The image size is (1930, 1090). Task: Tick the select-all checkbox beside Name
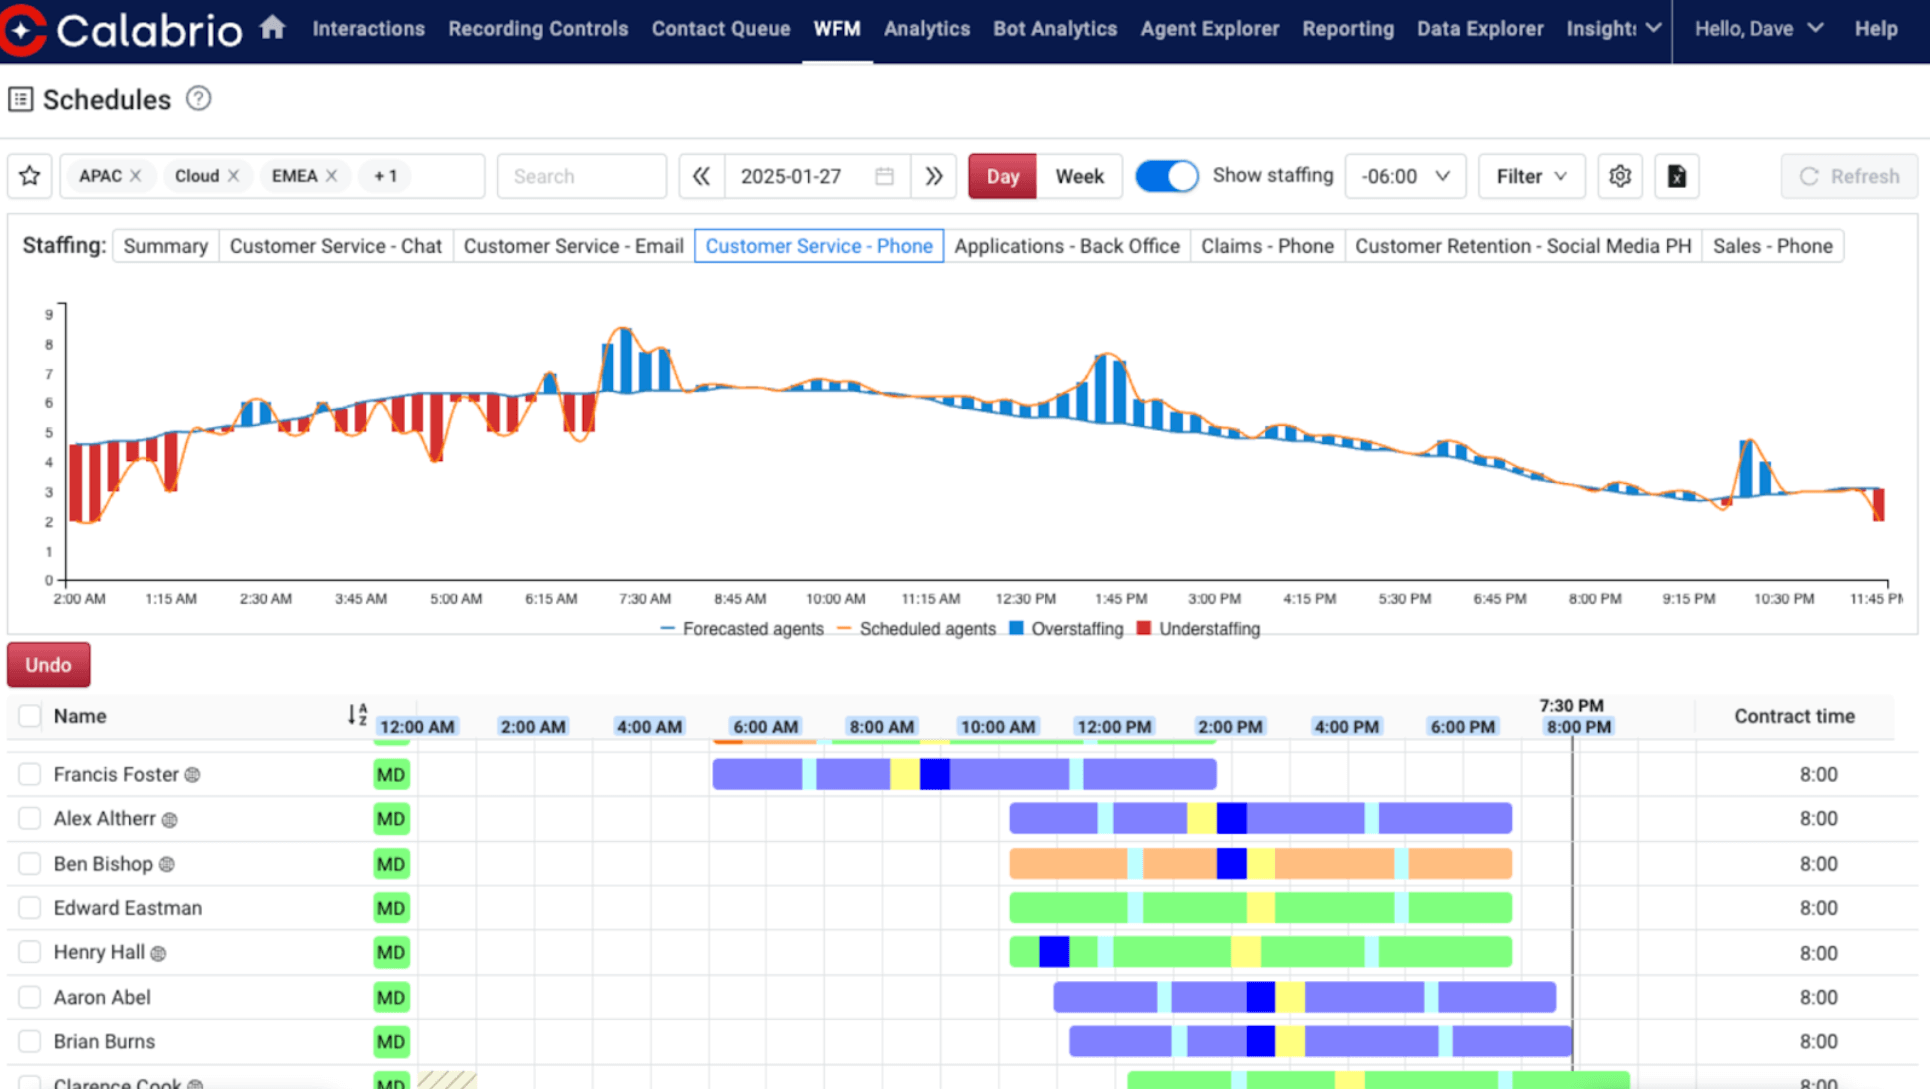point(30,716)
